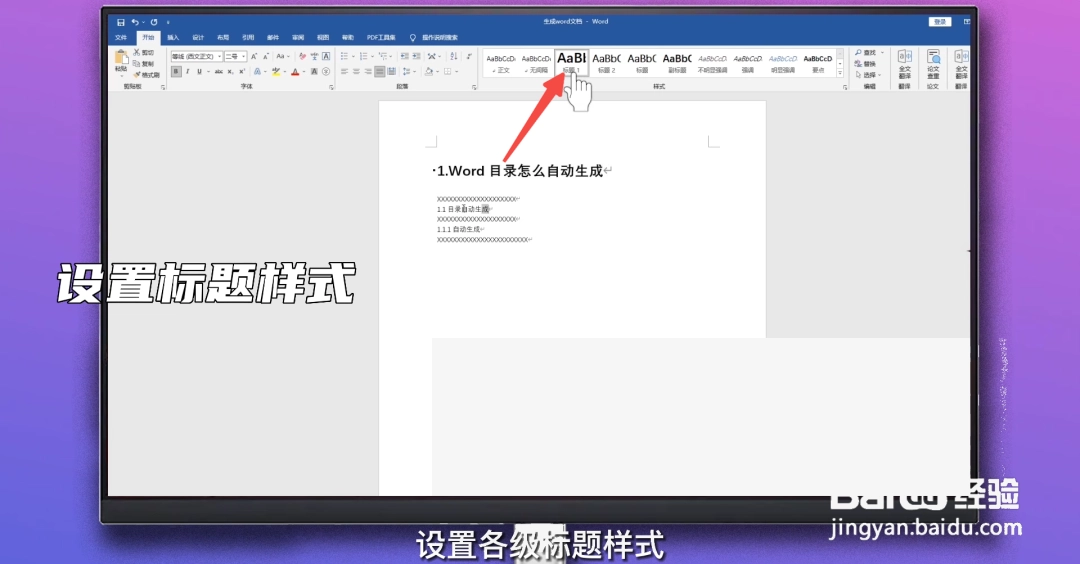Expand the styles gallery more arrow
Screen dimensions: 1080x564
840,73
